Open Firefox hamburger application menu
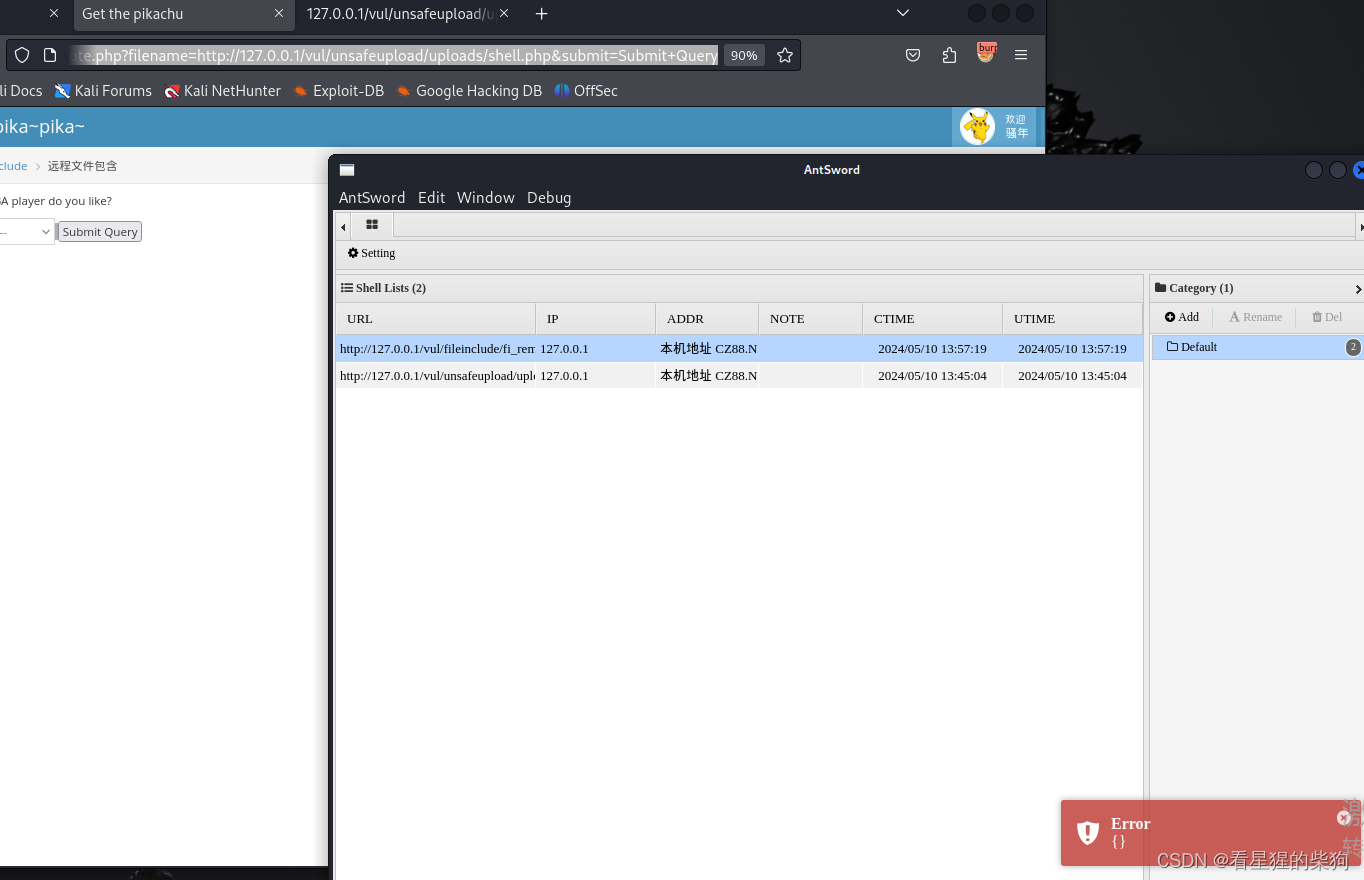This screenshot has width=1364, height=880. [1021, 55]
